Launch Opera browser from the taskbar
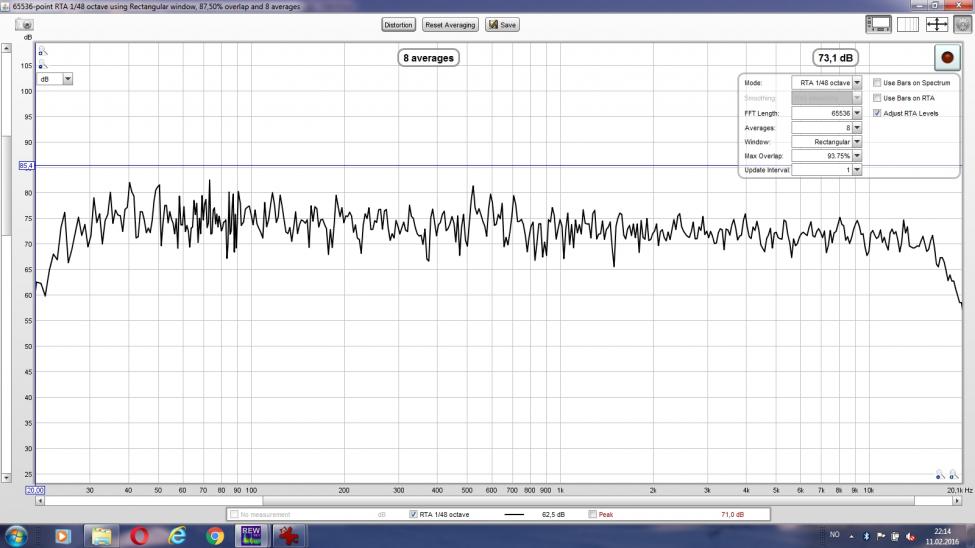The width and height of the screenshot is (975, 548). click(x=139, y=536)
